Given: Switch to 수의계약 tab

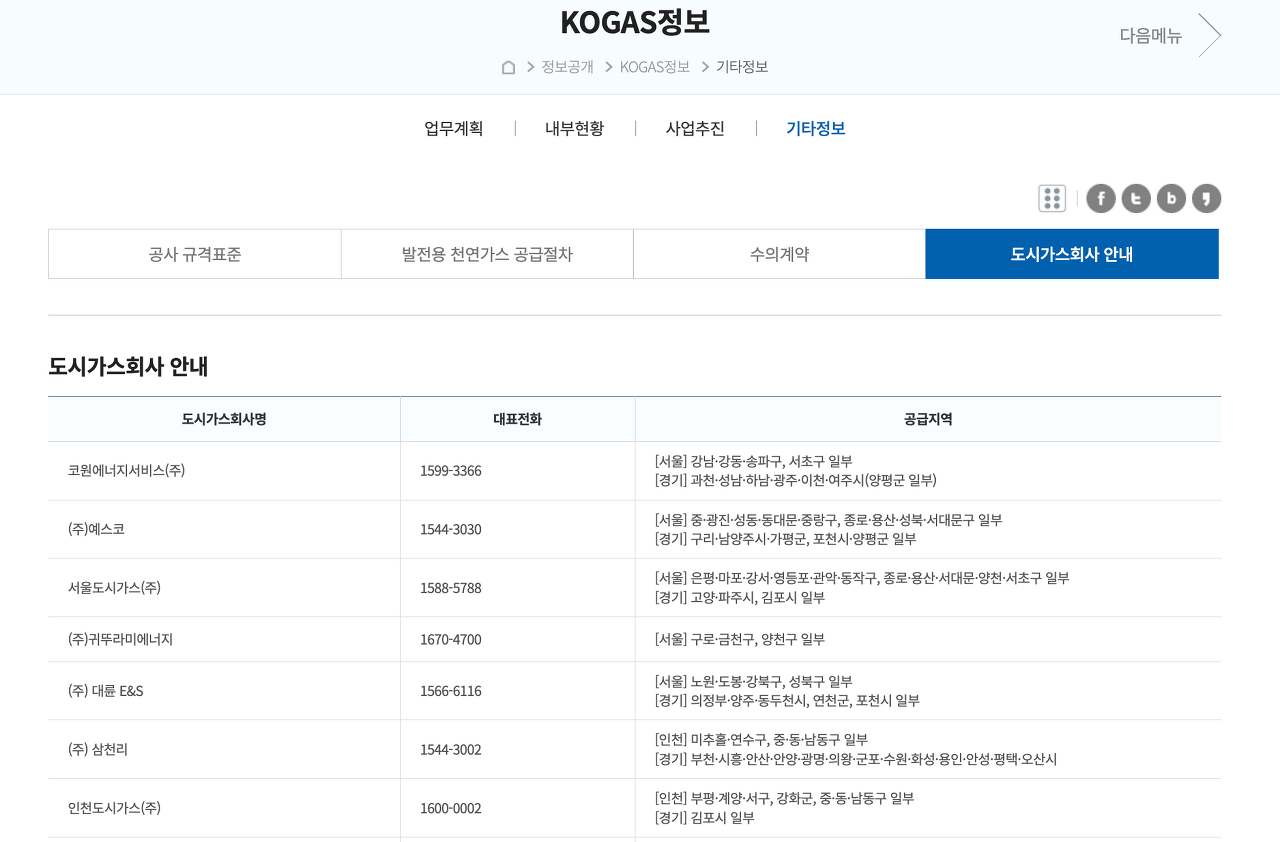Looking at the screenshot, I should click(780, 254).
